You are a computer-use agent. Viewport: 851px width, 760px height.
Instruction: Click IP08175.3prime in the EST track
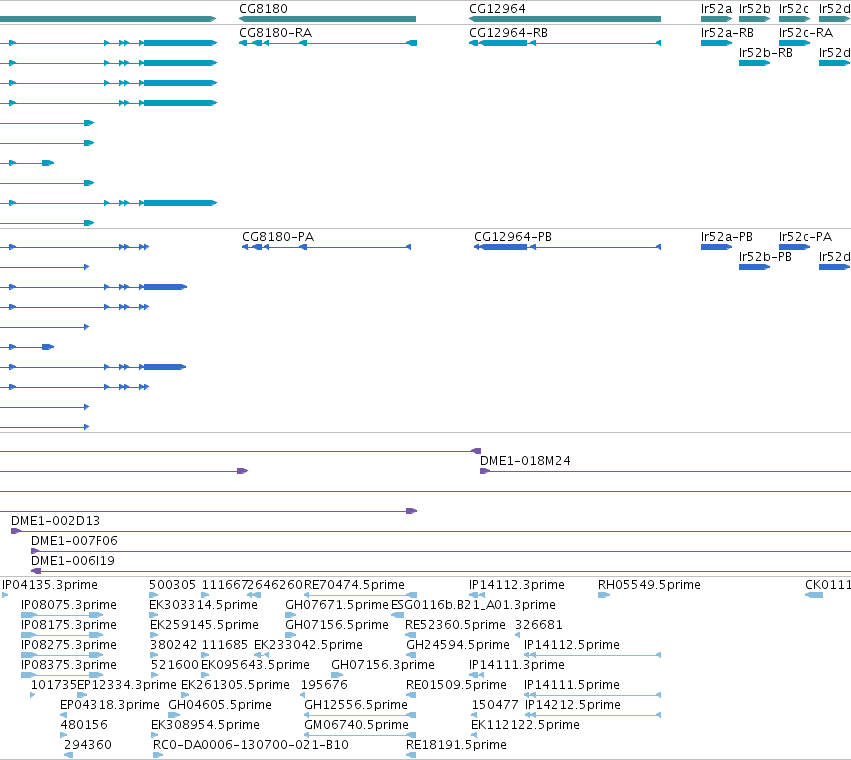69,625
